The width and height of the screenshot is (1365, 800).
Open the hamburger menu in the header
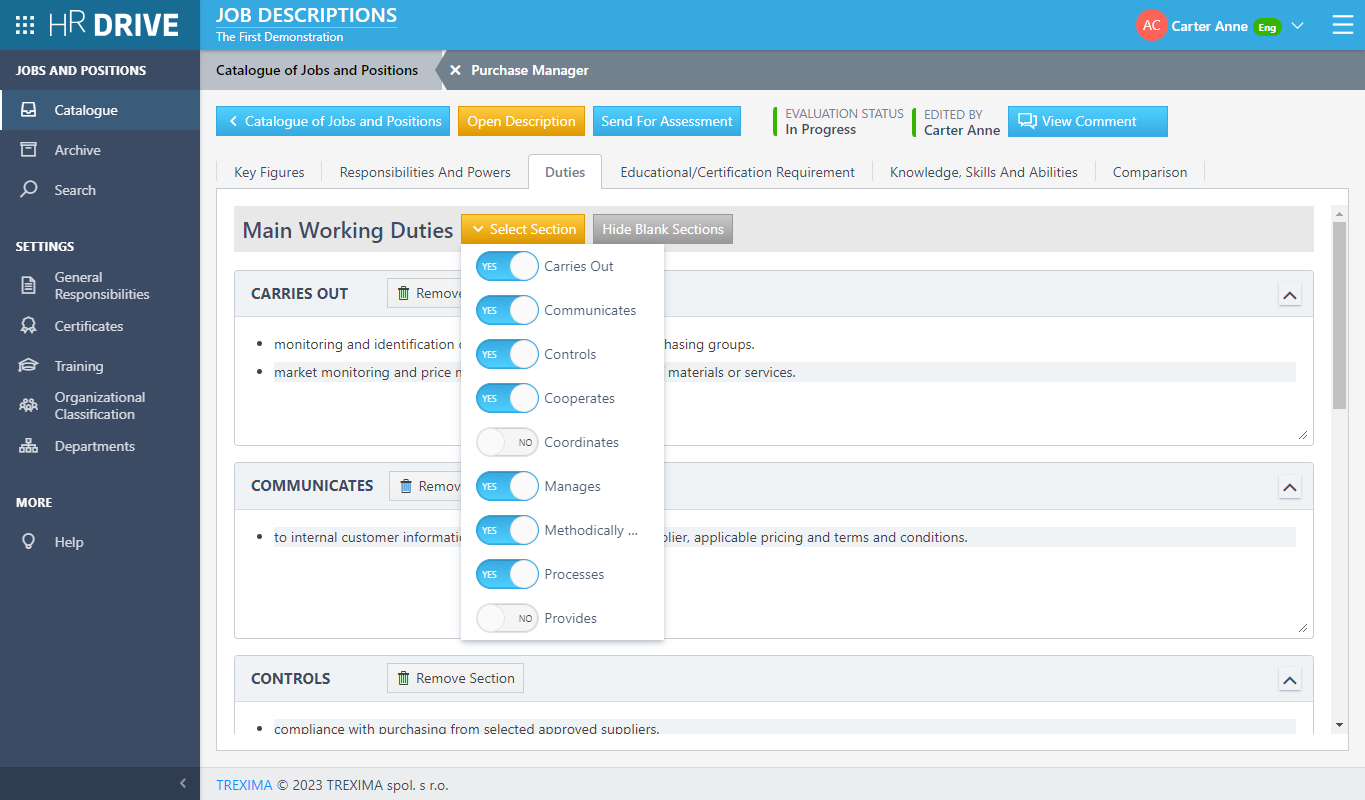click(1342, 25)
